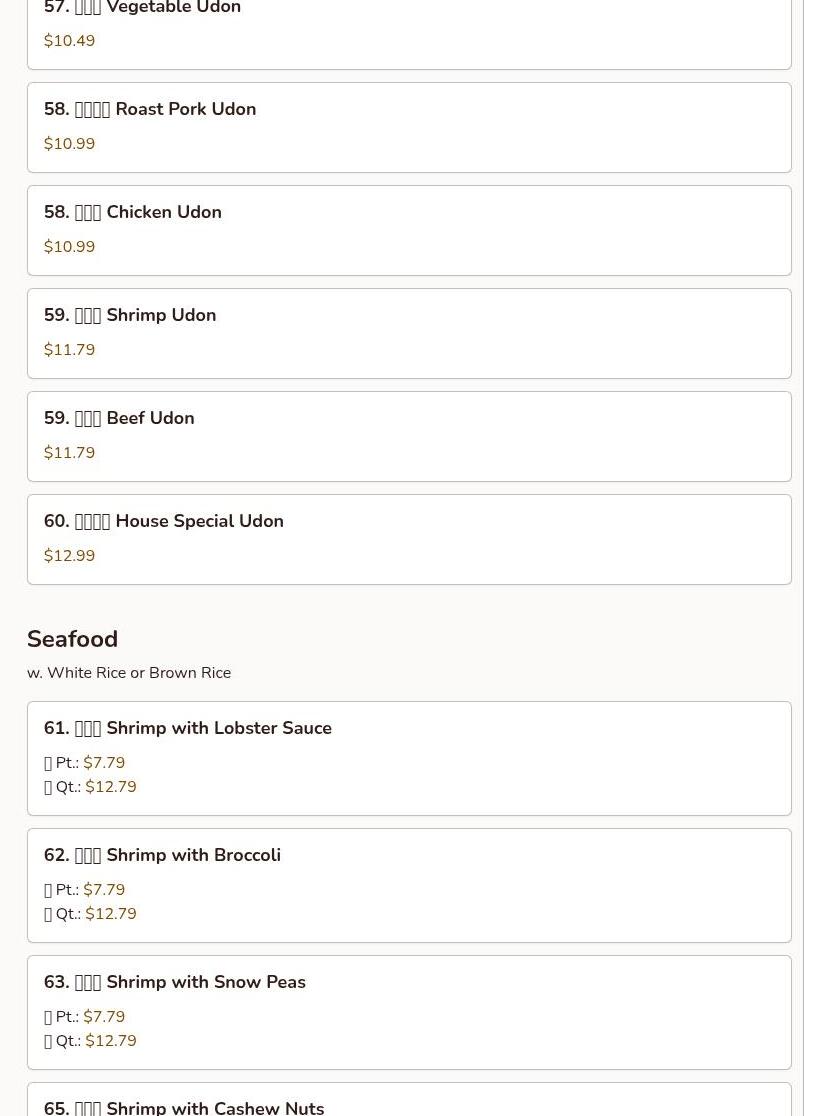Click the Pt. price for Shrimp with Snow Peas
This screenshot has width=824, height=1116.
104,1016
